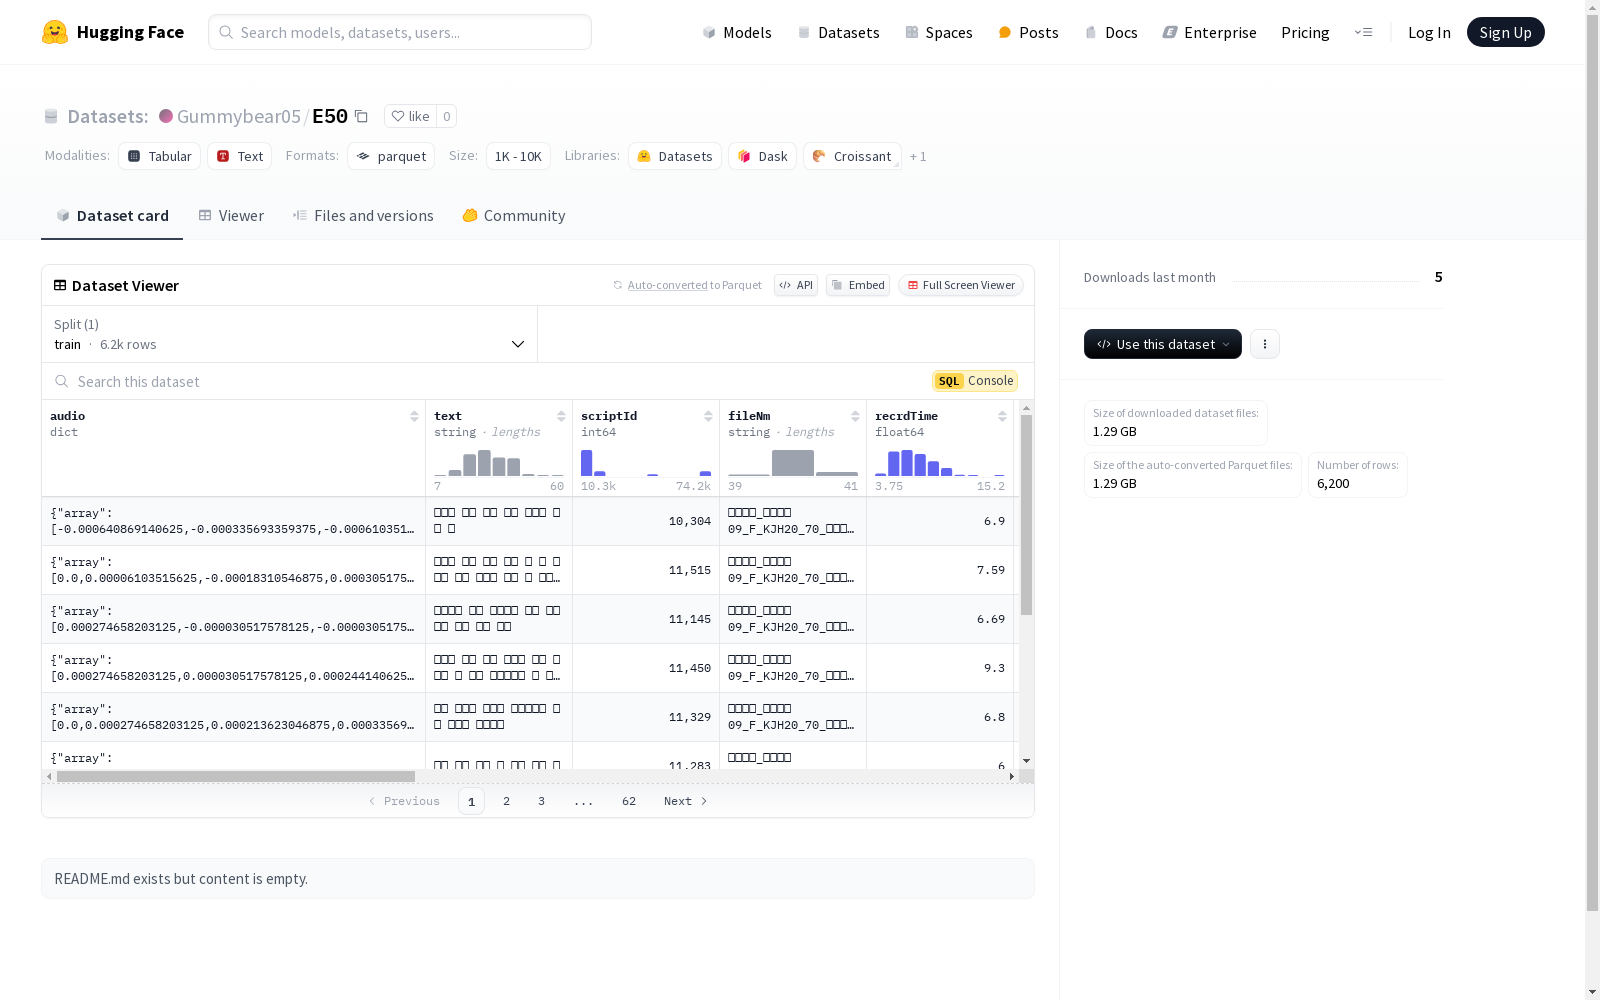The height and width of the screenshot is (1000, 1600).
Task: Open the Enterprise menu item
Action: point(1210,32)
